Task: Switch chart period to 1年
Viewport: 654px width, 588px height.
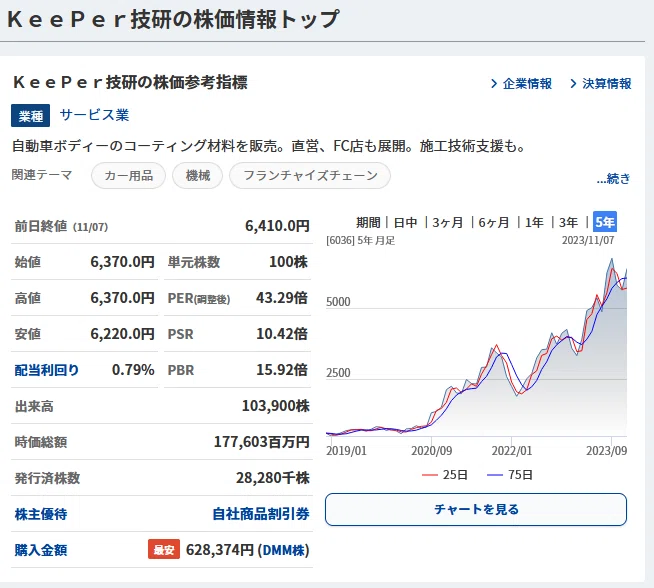Action: [534, 222]
